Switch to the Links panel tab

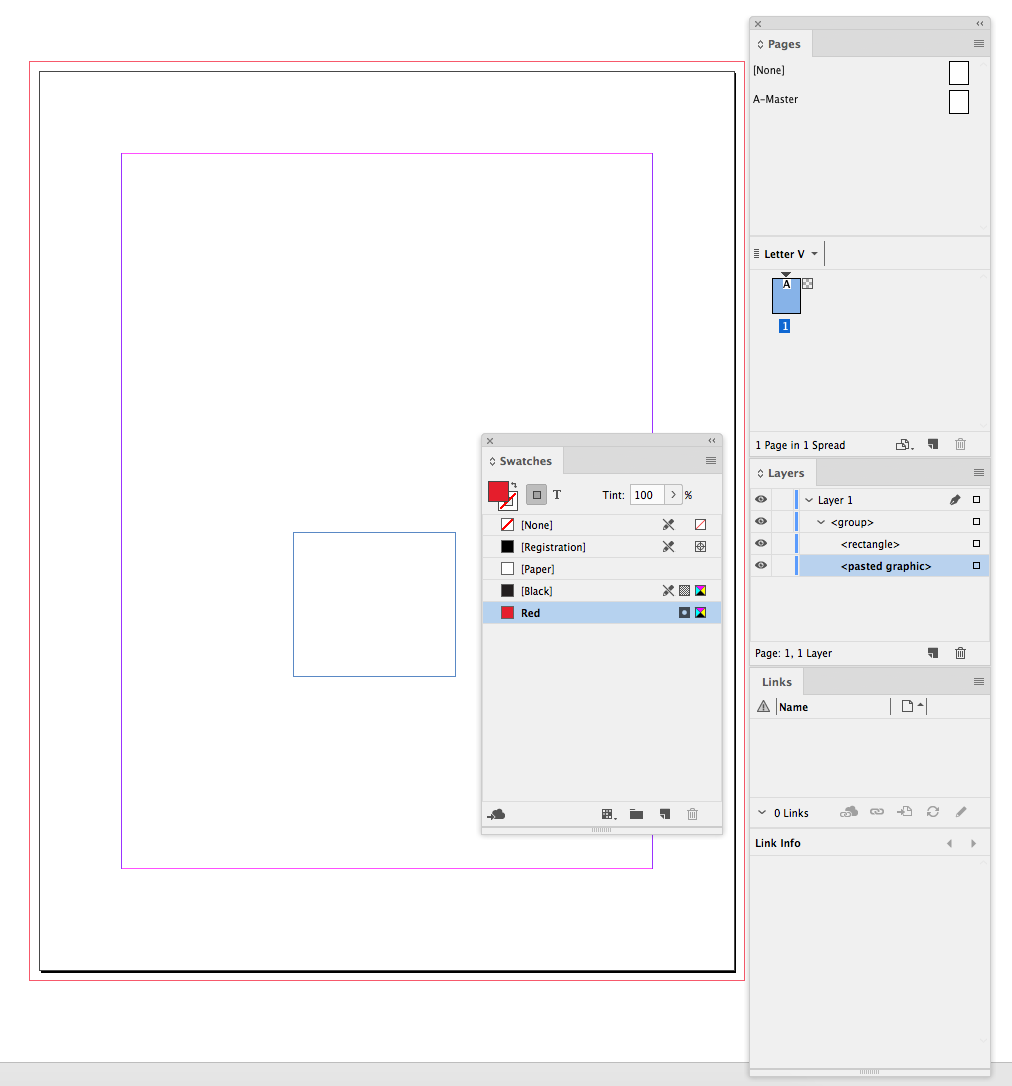coord(776,681)
